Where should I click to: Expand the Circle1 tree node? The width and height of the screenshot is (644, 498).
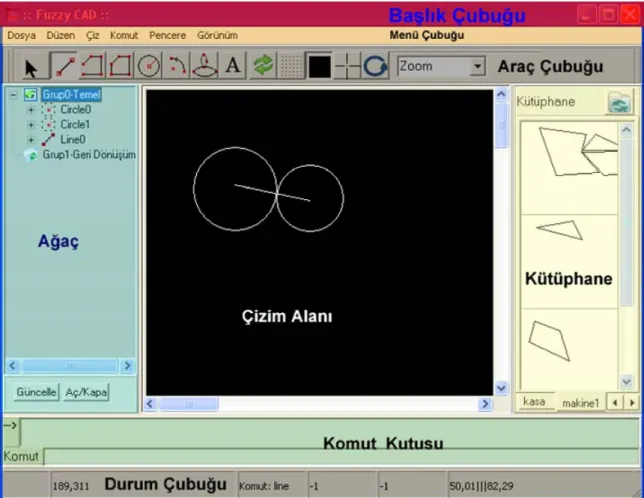(x=30, y=125)
